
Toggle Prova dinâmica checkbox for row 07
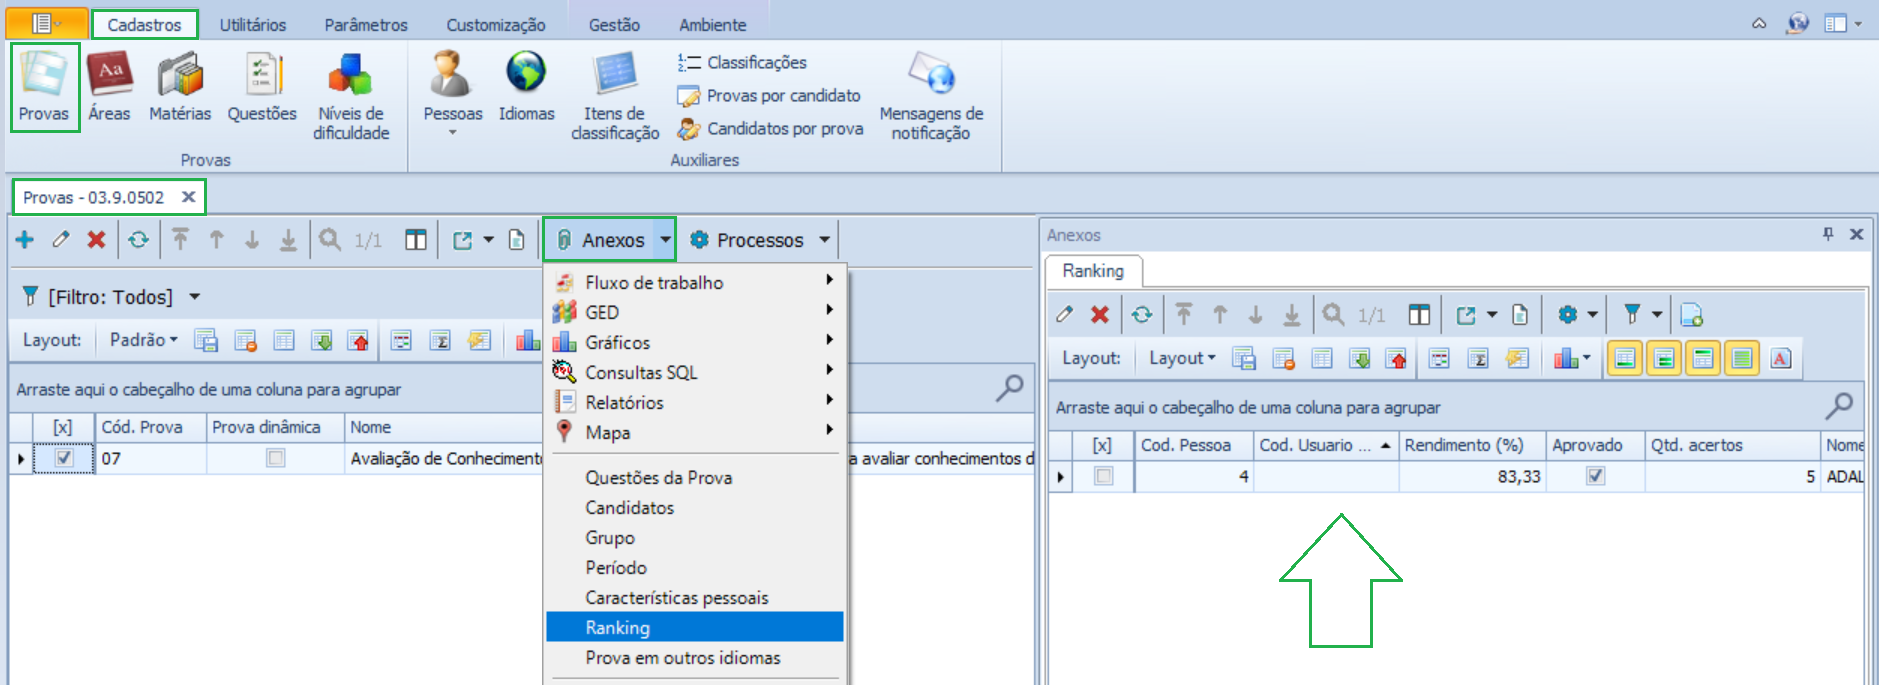point(275,458)
